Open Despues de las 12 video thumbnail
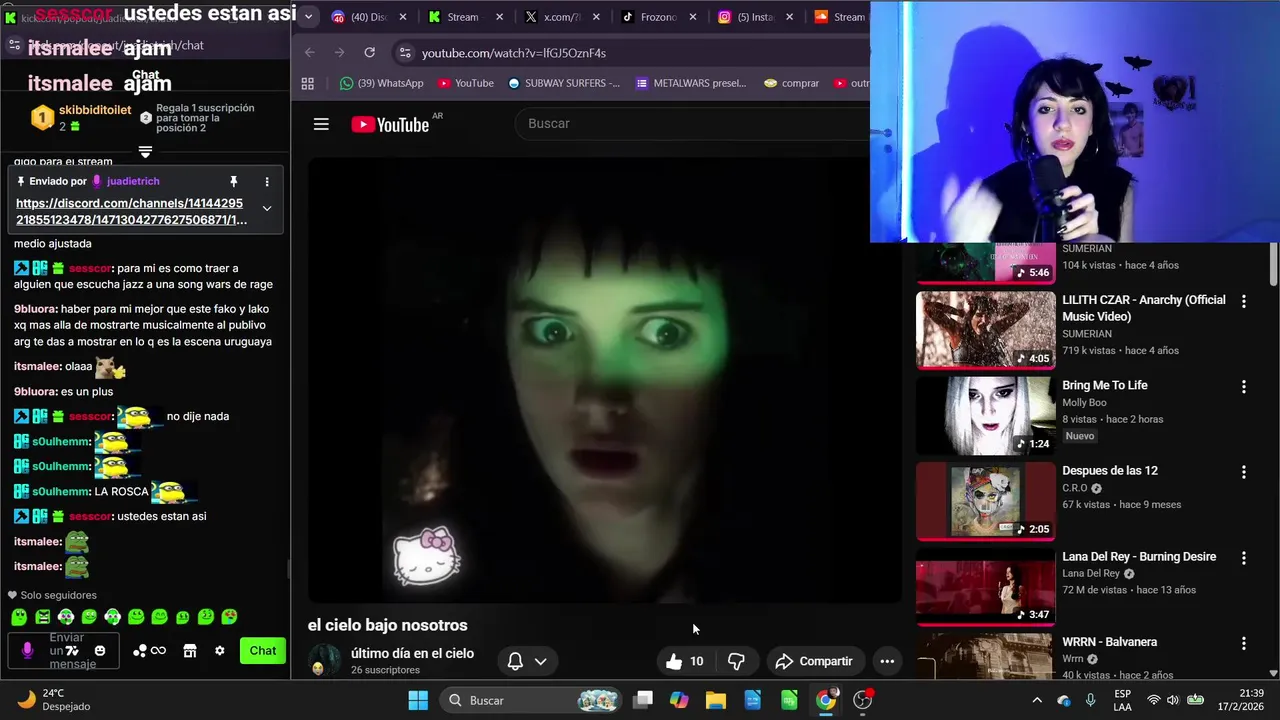This screenshot has height=720, width=1280. (x=986, y=501)
